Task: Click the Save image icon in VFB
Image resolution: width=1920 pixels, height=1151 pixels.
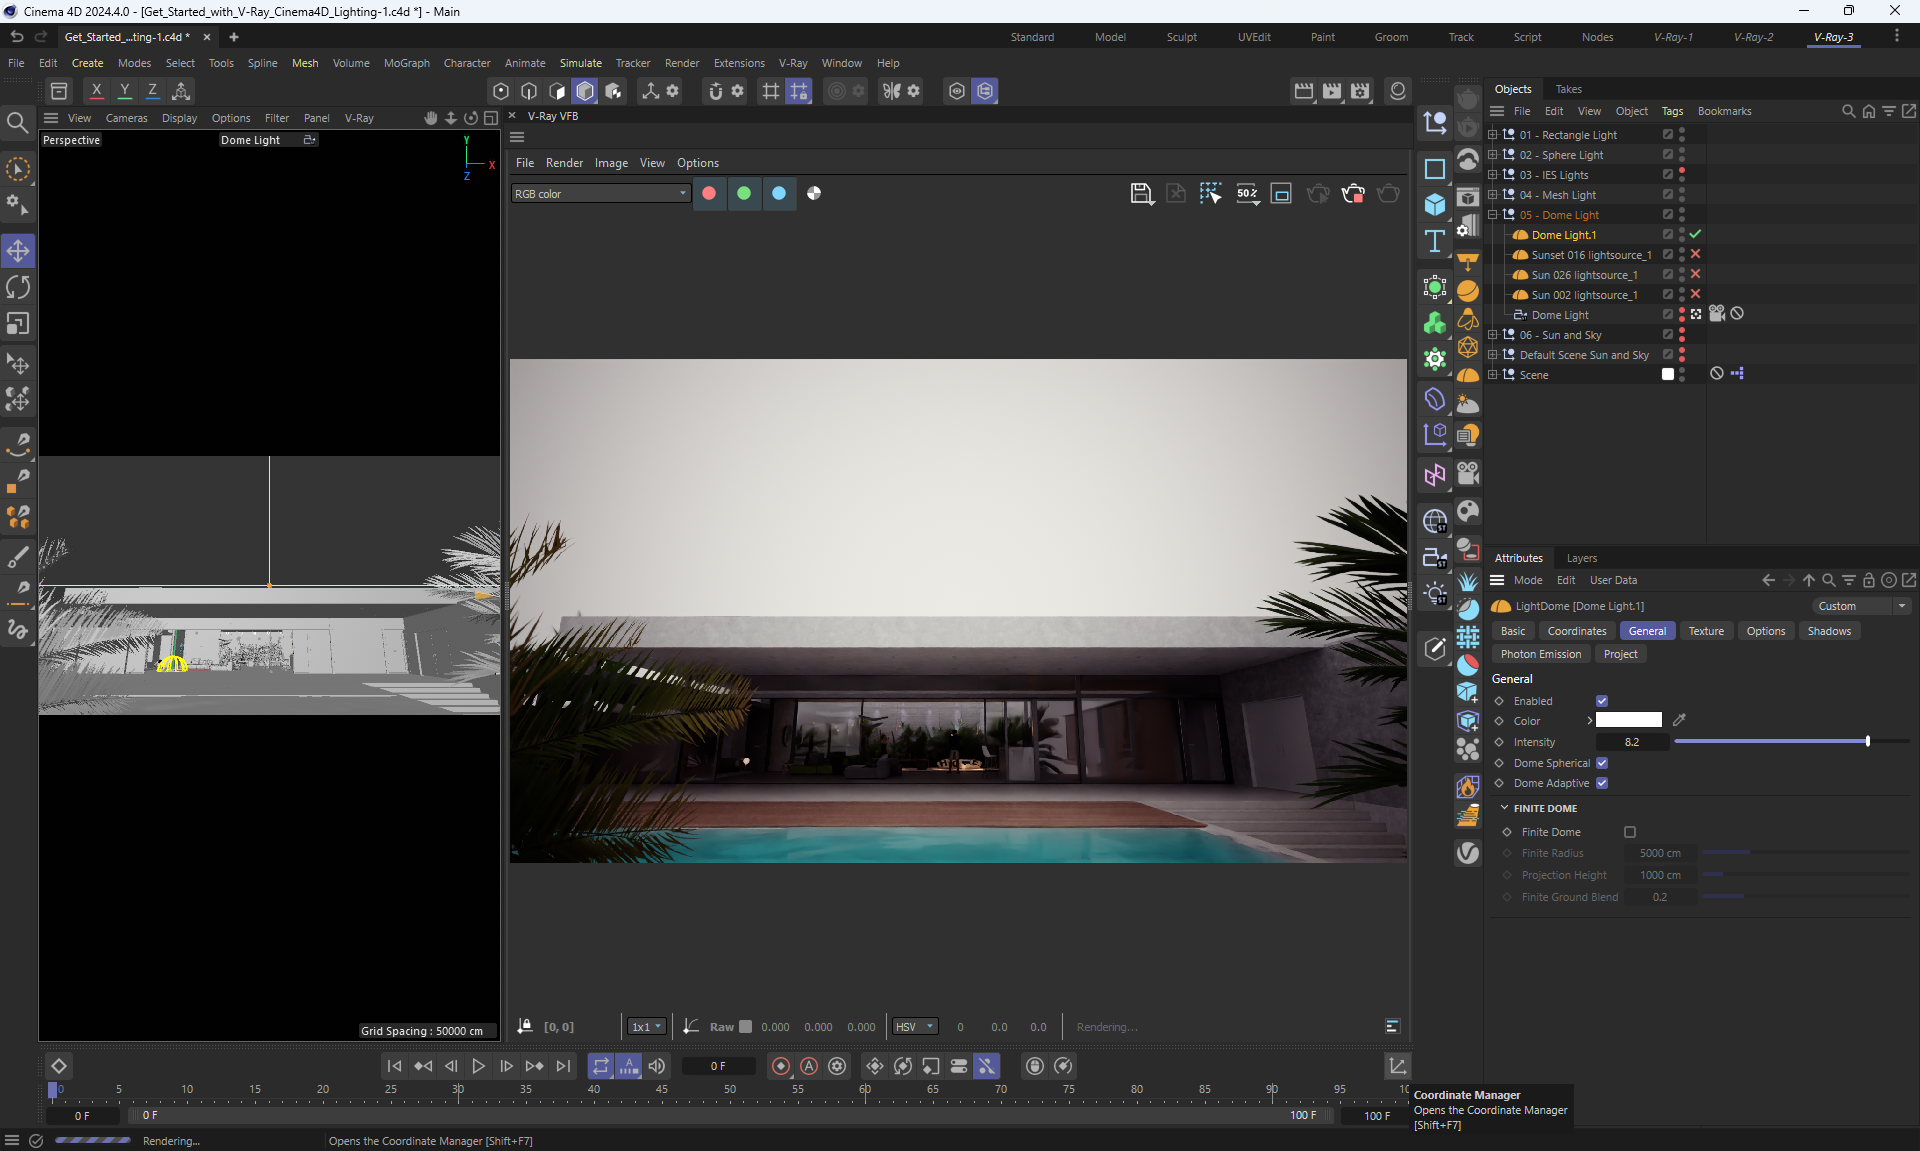Action: click(x=1141, y=193)
